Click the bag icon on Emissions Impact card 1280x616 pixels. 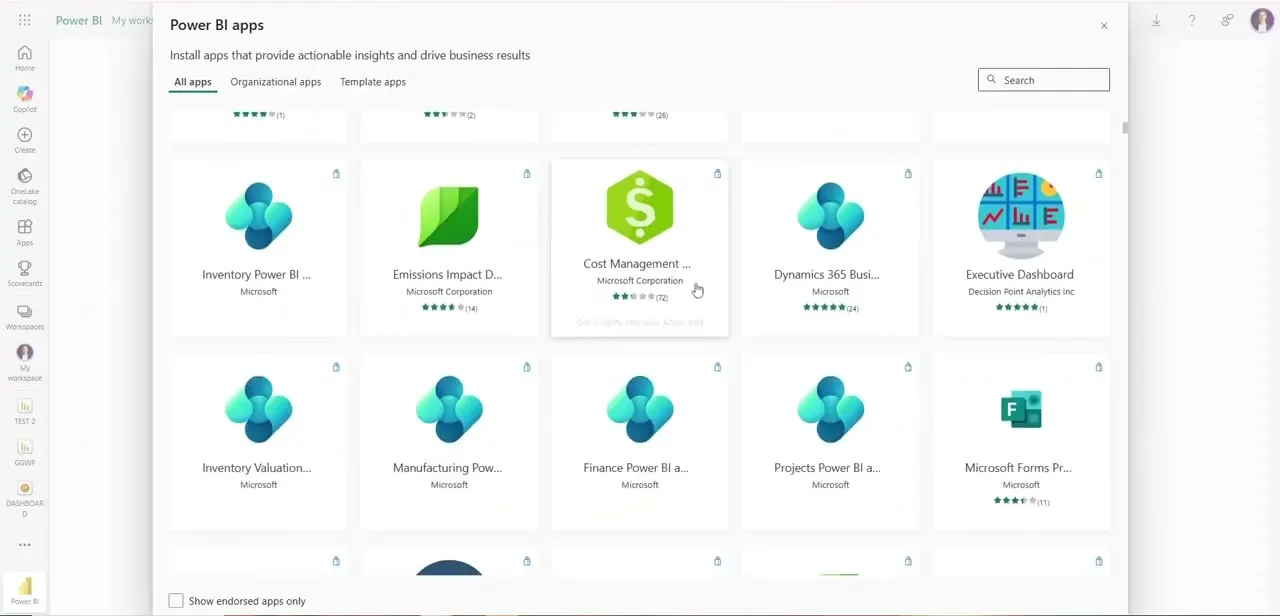[527, 174]
